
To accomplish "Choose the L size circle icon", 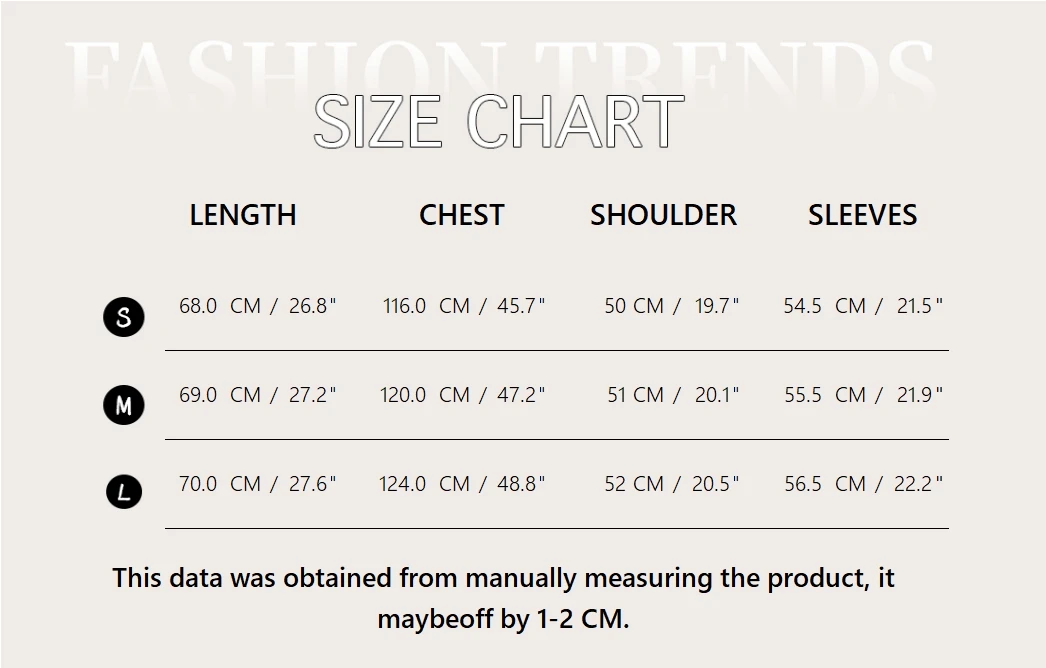I will tap(124, 491).
